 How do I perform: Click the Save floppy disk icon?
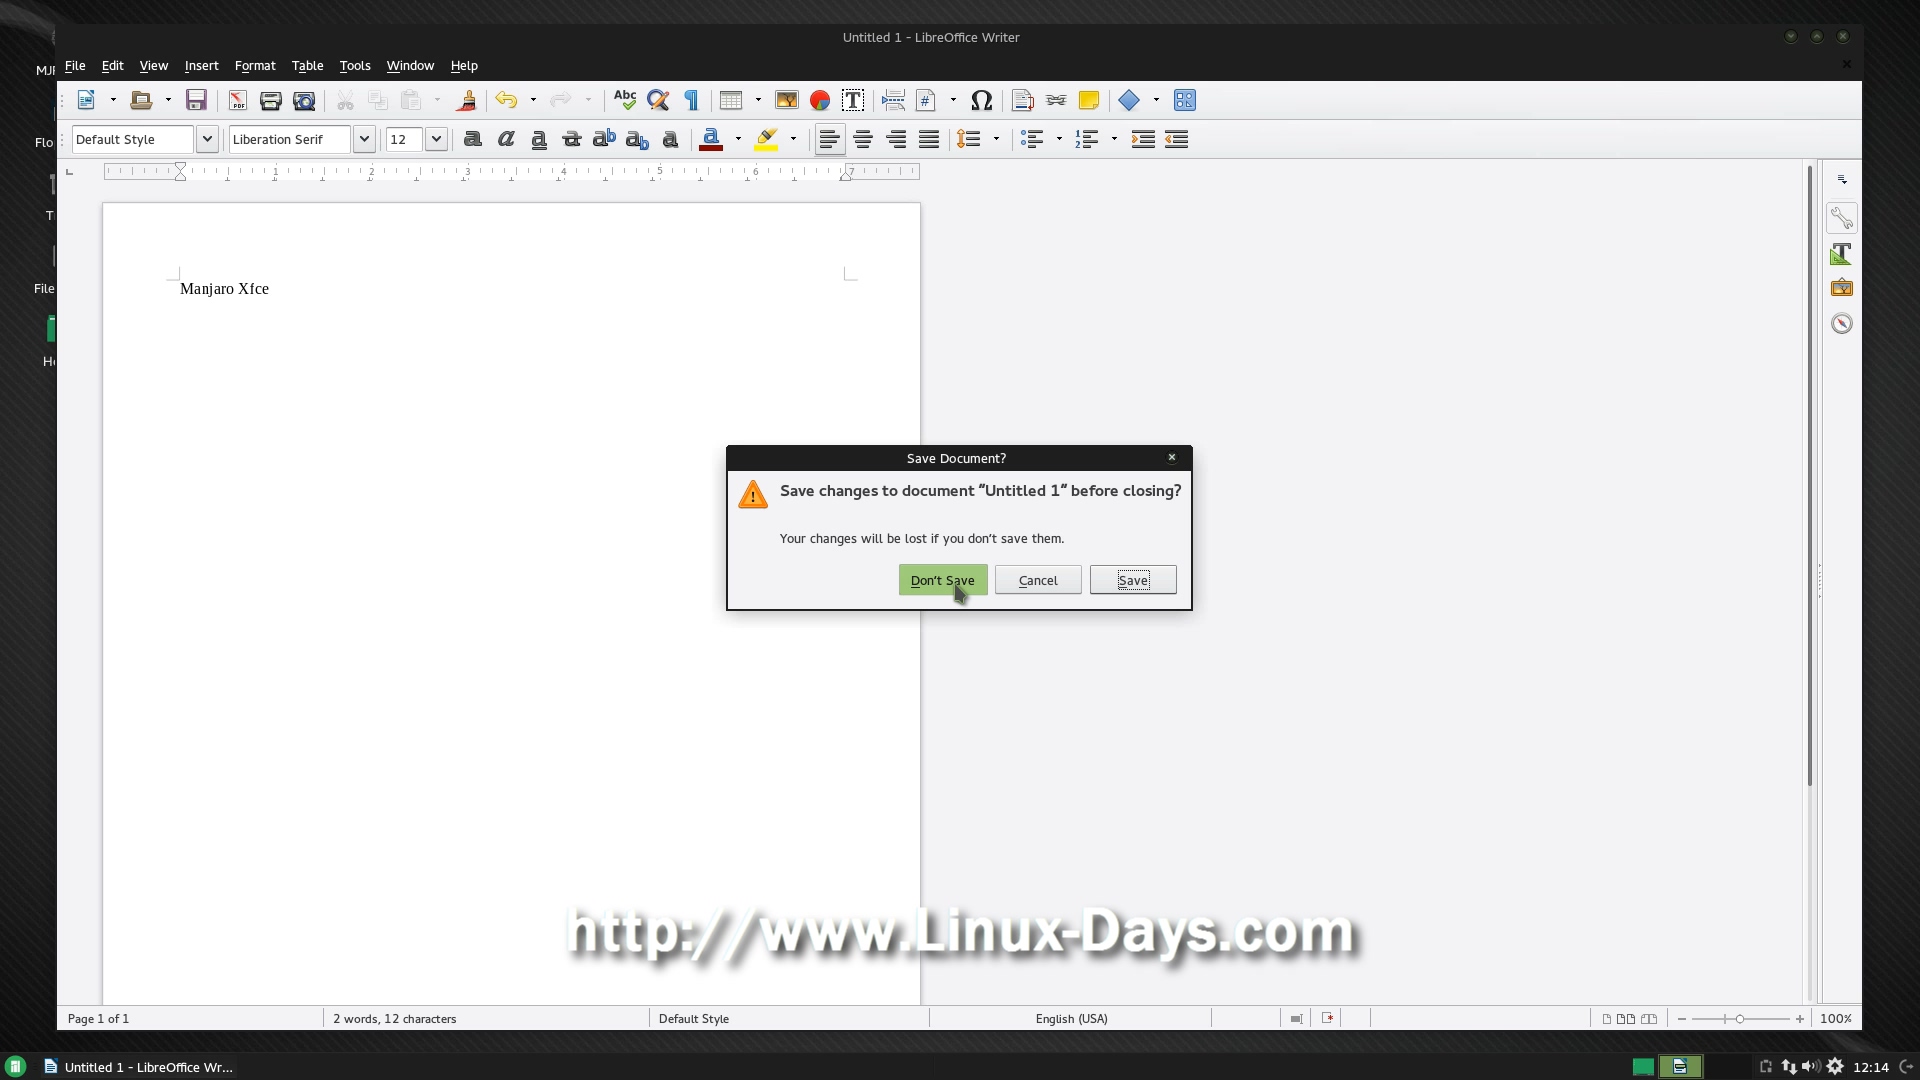click(196, 100)
